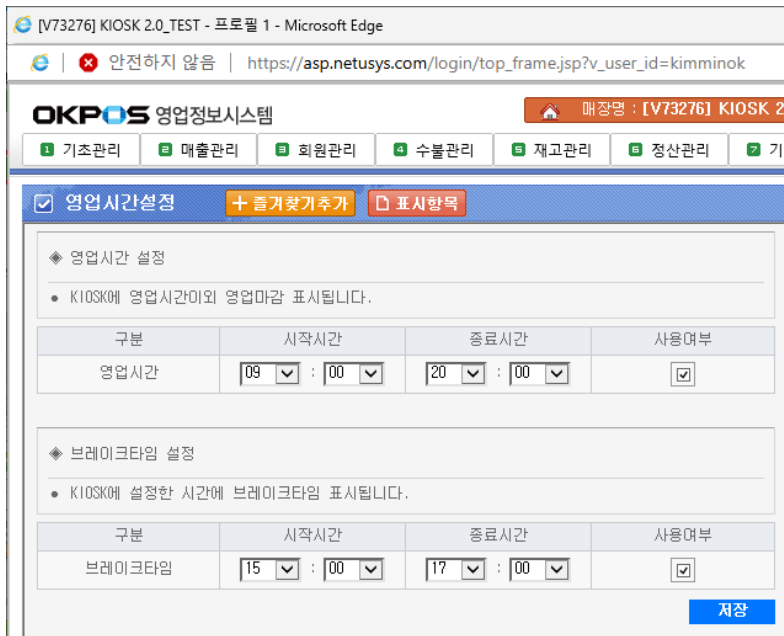Open the 정산관리 menu
This screenshot has height=636, width=784.
(x=669, y=150)
